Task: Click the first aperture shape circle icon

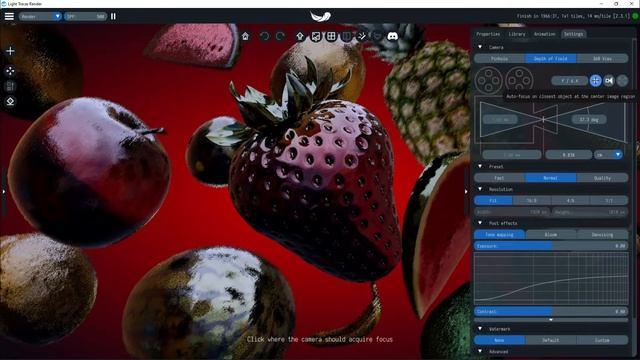Action: tap(489, 80)
